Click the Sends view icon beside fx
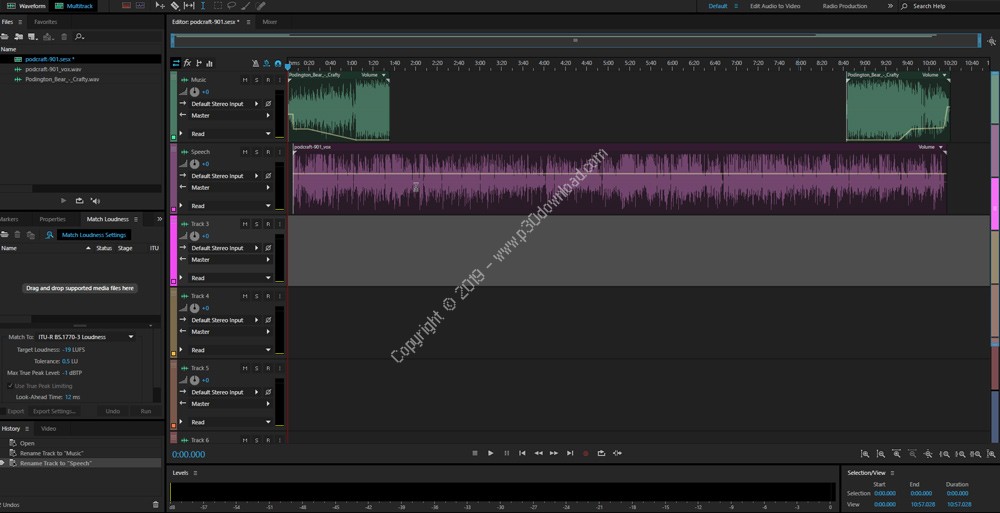The width and height of the screenshot is (1000, 513). click(x=198, y=63)
